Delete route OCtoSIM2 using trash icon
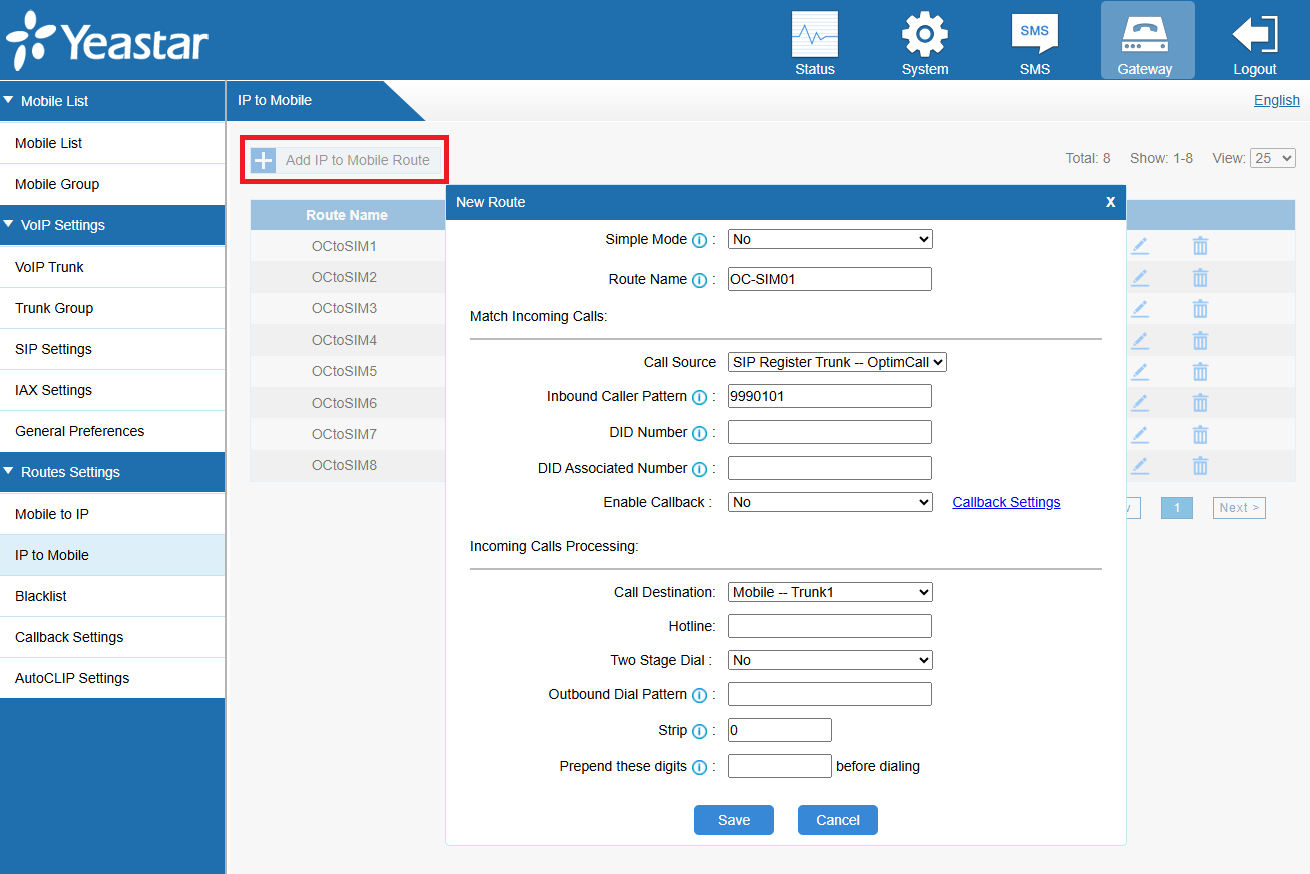Screen dimensions: 1310x874 click(1200, 277)
